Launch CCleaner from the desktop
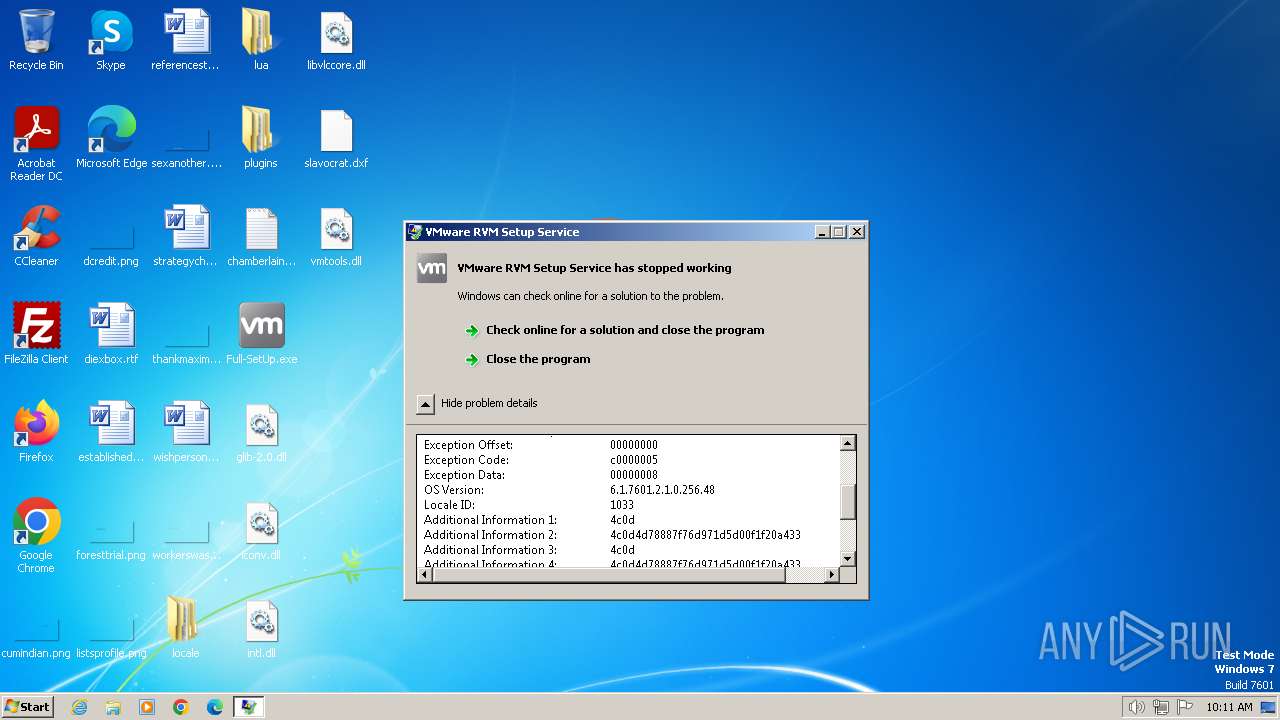The width and height of the screenshot is (1280, 720). [x=36, y=237]
